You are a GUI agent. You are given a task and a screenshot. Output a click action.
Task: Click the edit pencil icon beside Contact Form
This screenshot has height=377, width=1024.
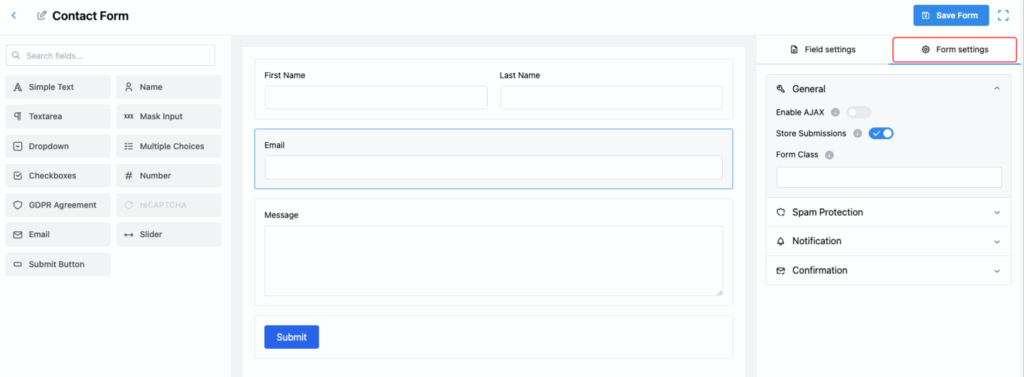[42, 16]
